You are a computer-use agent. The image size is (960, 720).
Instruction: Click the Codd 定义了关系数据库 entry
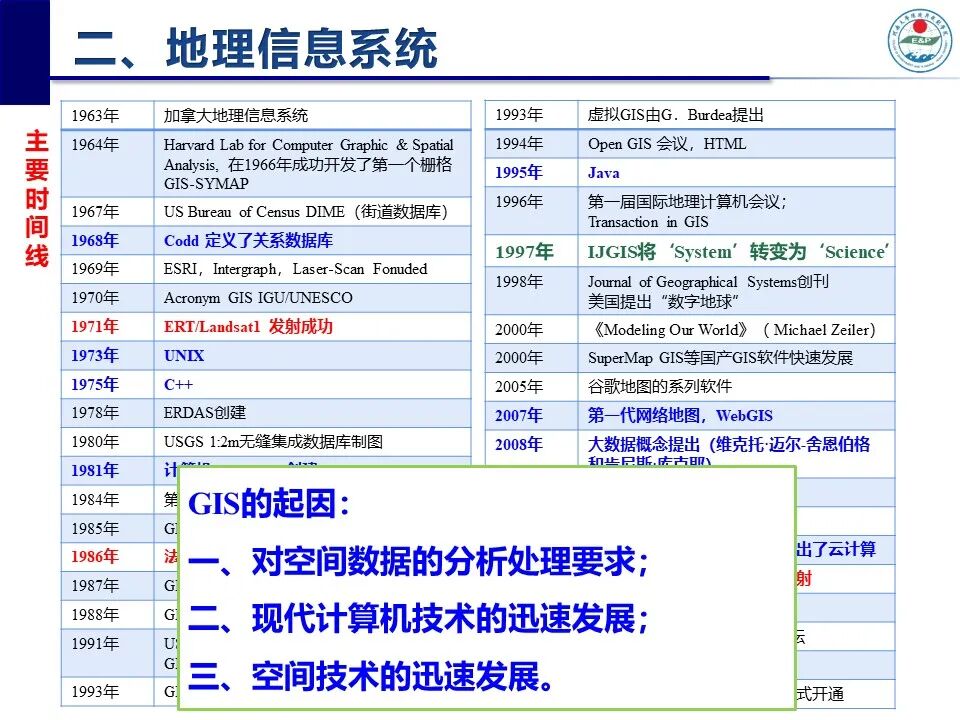click(312, 241)
